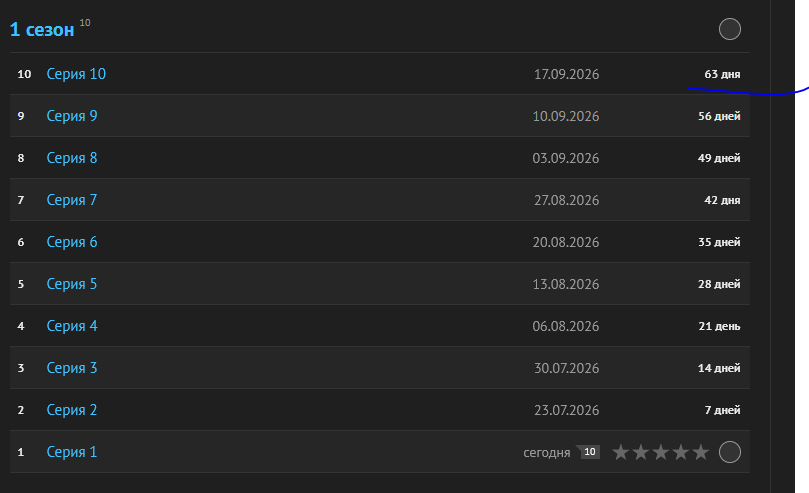Click the comments badge showing 10

click(x=588, y=452)
